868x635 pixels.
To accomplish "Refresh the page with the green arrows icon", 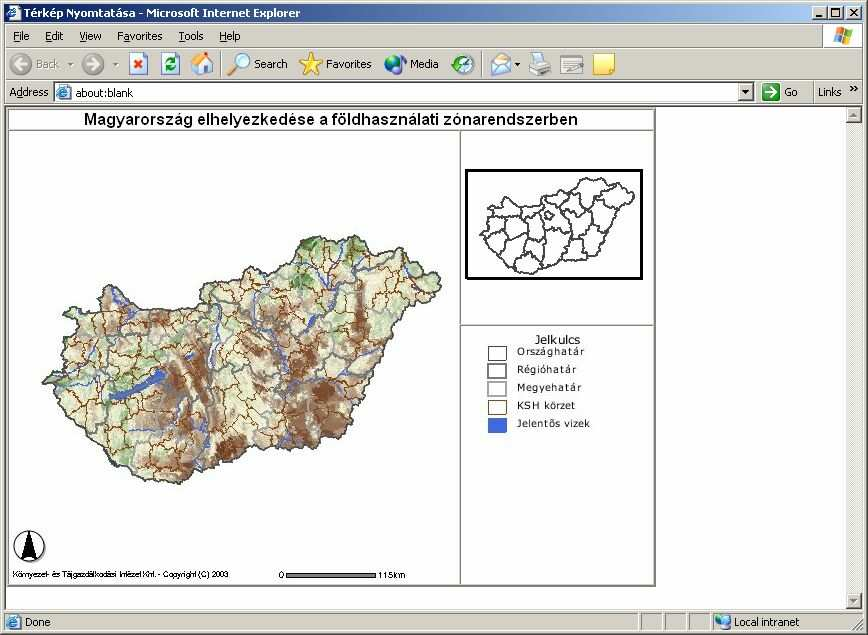I will pyautogui.click(x=170, y=64).
